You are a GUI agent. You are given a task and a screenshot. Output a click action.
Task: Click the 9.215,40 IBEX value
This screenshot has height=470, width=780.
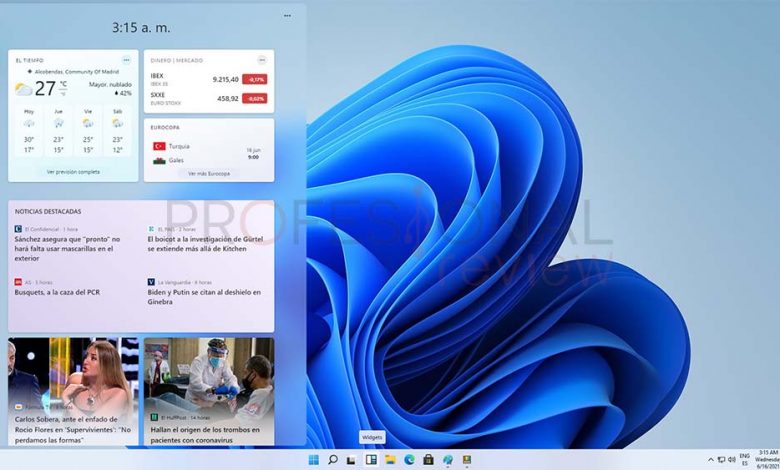pos(225,79)
